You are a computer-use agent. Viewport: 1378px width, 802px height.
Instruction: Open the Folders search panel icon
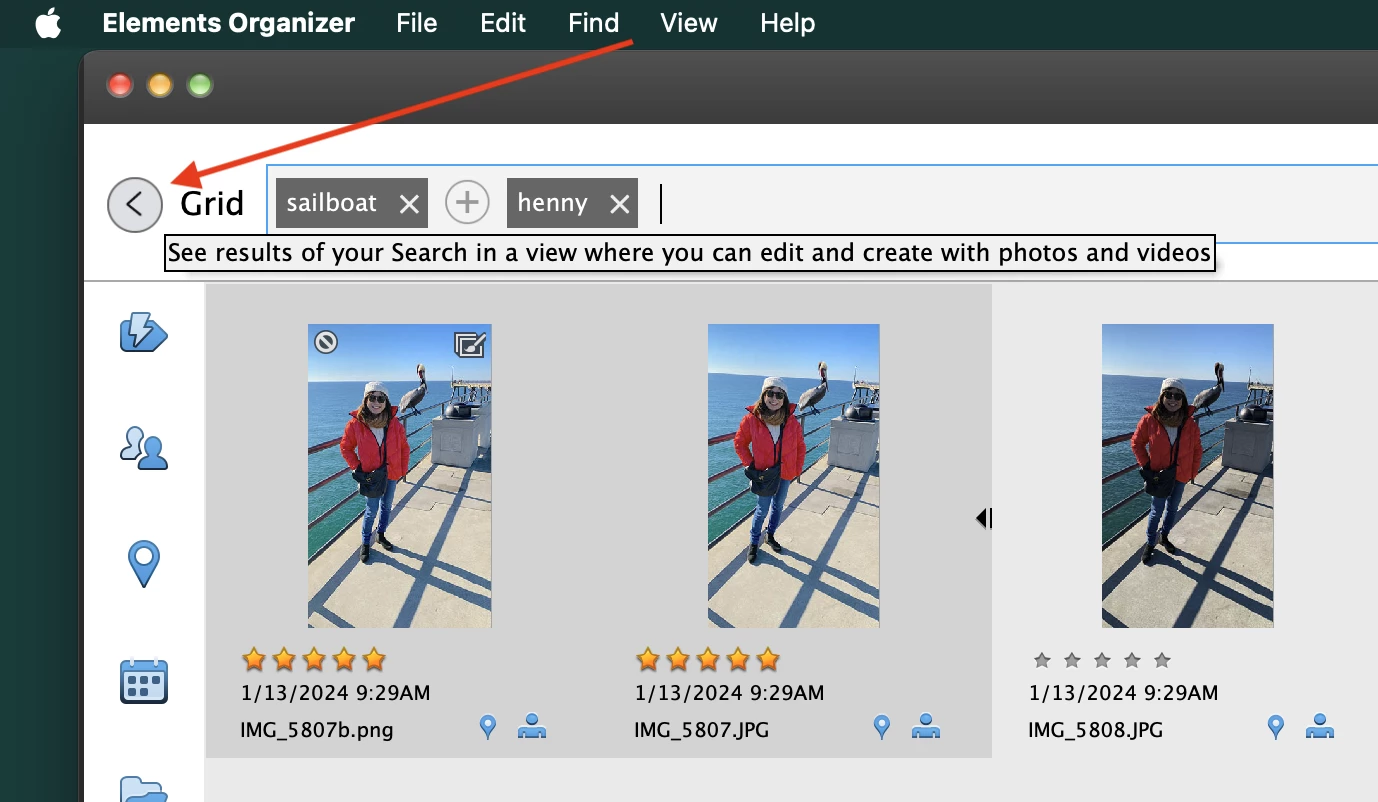click(144, 789)
